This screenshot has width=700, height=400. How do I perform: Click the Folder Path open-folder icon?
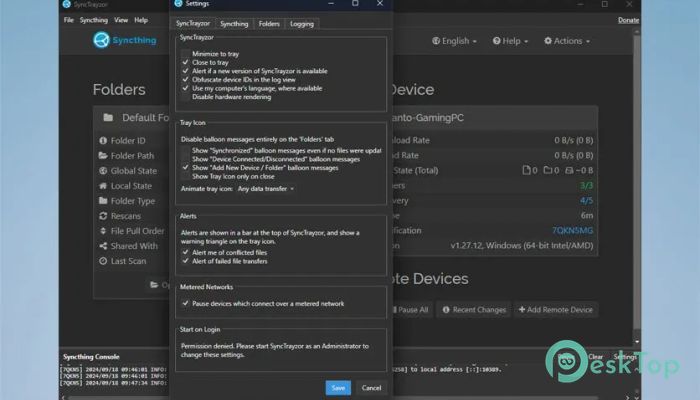pos(103,155)
